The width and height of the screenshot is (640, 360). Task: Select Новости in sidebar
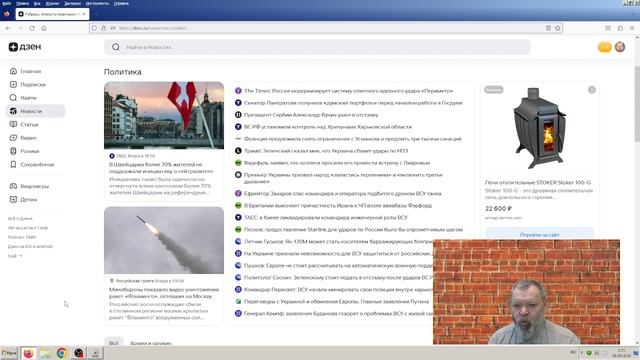click(35, 111)
